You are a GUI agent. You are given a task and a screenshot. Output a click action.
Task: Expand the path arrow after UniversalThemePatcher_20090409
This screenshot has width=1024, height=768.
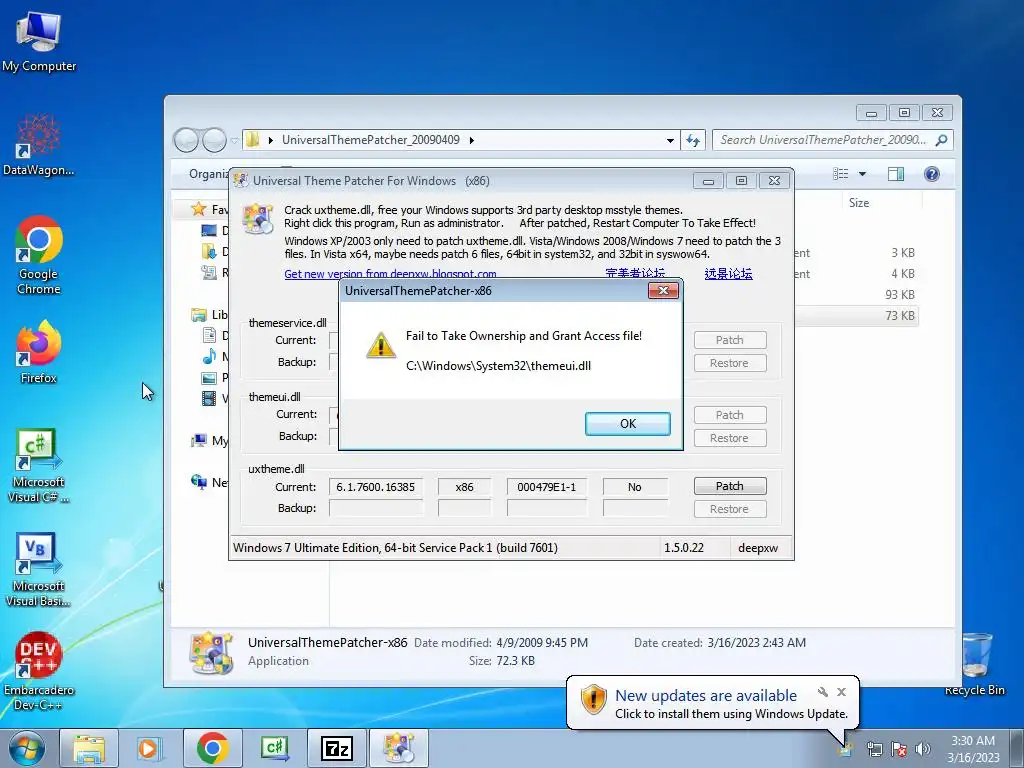coord(472,140)
